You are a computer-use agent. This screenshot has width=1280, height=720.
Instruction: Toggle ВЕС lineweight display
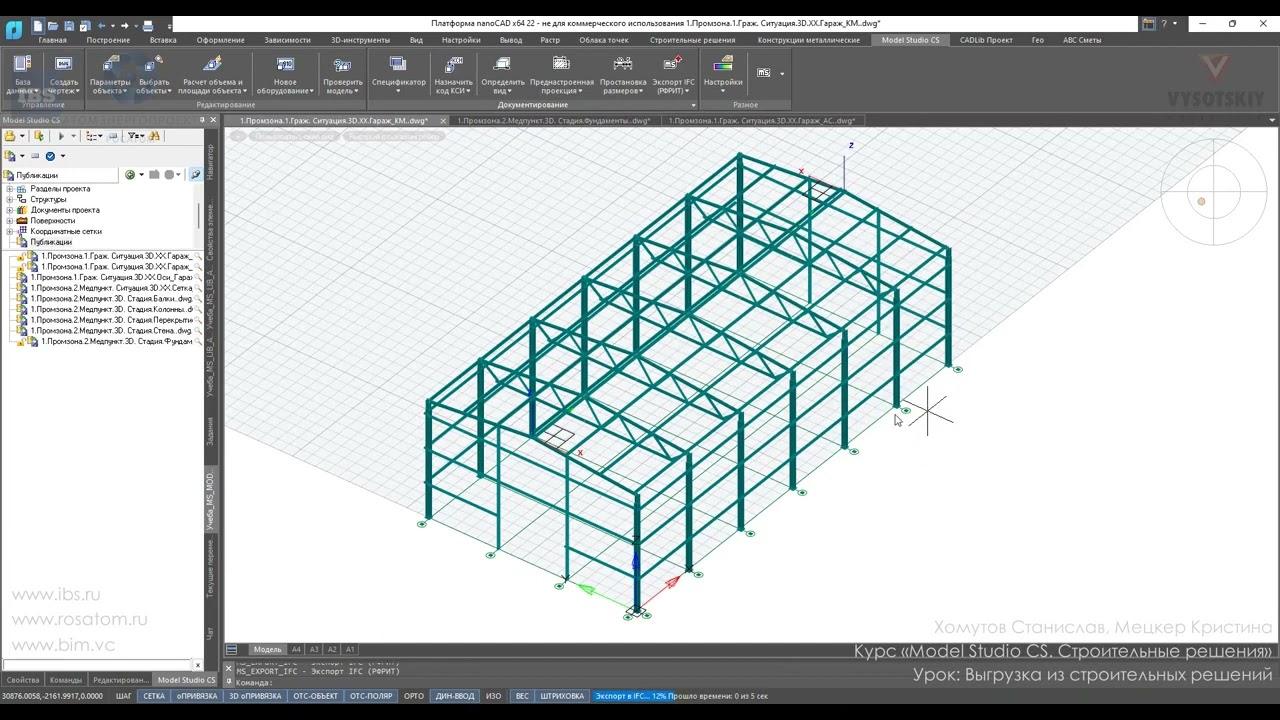coord(522,696)
